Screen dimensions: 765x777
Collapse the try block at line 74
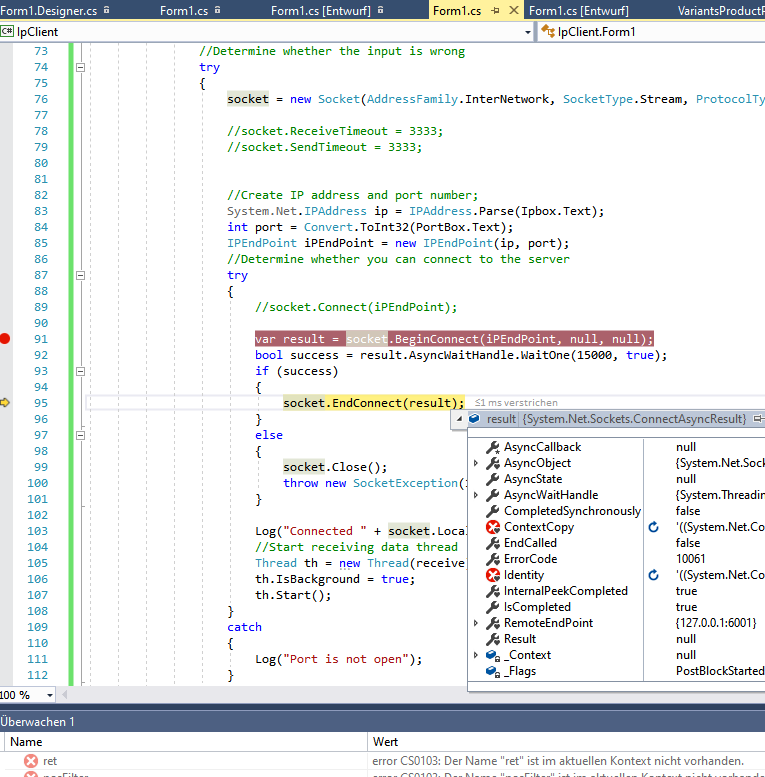point(80,67)
